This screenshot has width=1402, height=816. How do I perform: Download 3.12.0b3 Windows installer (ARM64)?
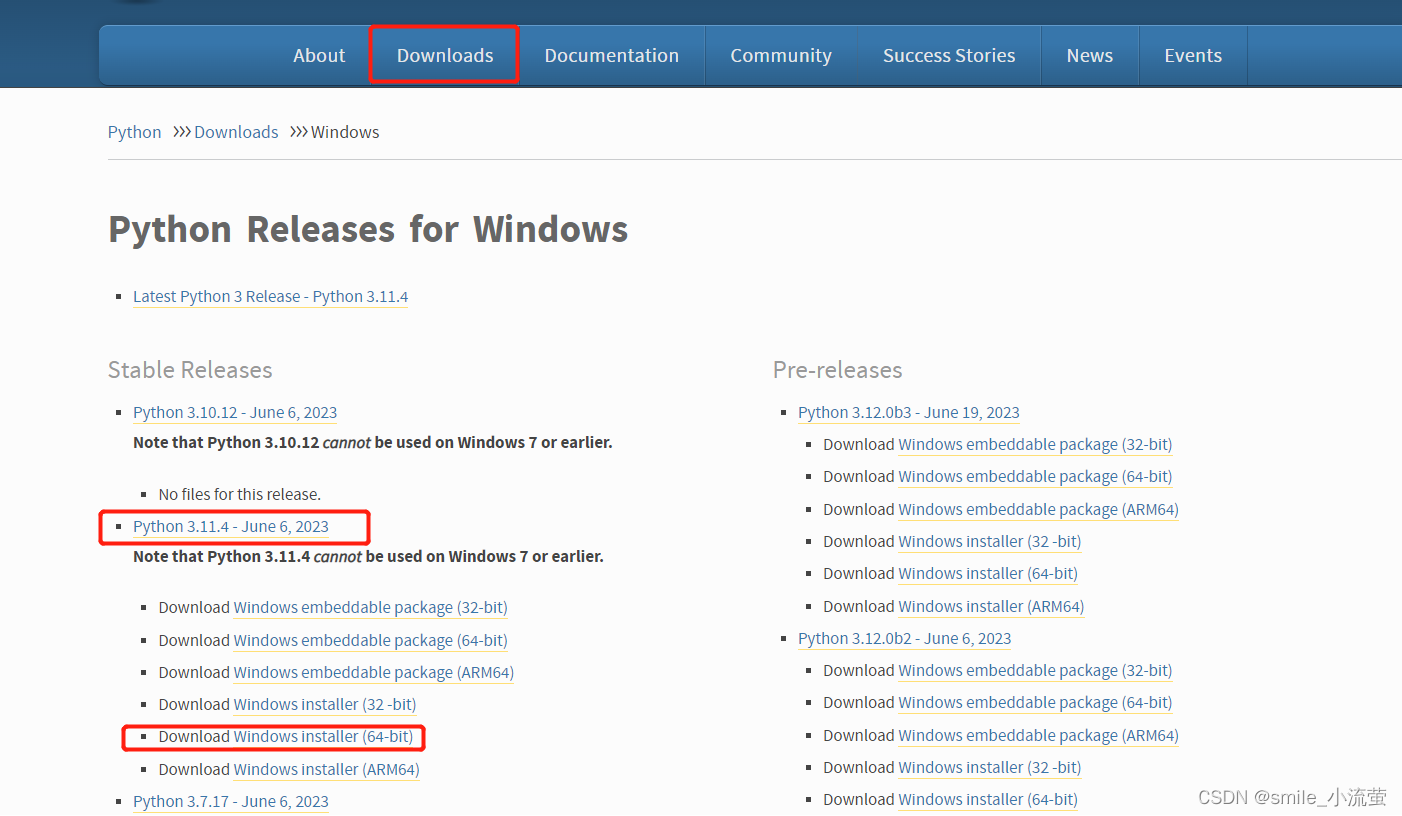[x=991, y=607]
